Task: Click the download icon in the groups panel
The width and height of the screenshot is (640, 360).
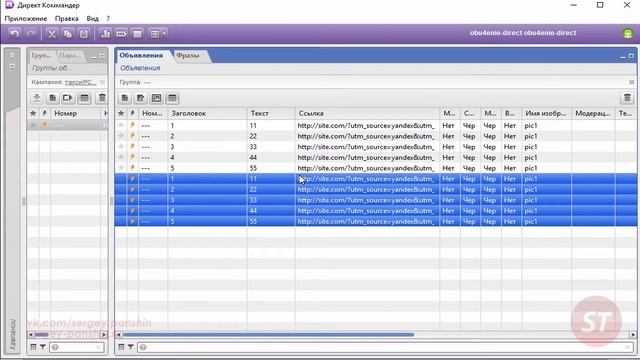Action: (37, 98)
